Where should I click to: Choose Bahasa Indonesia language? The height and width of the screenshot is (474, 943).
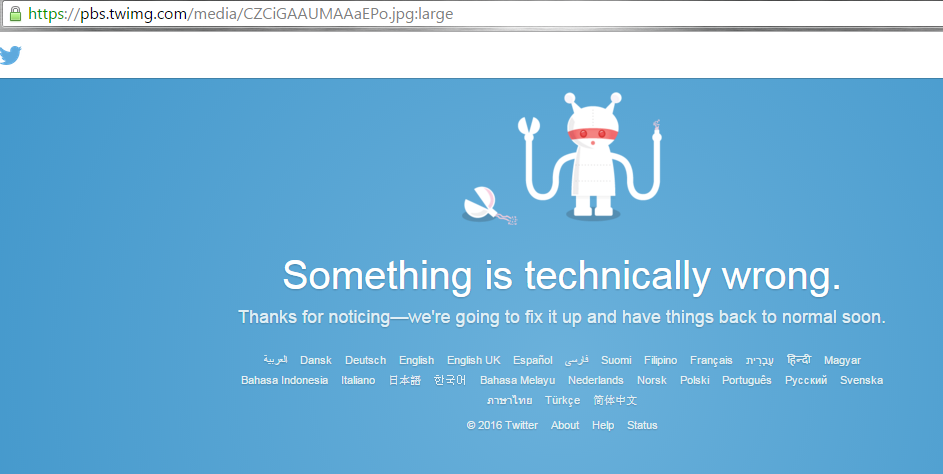click(x=284, y=380)
